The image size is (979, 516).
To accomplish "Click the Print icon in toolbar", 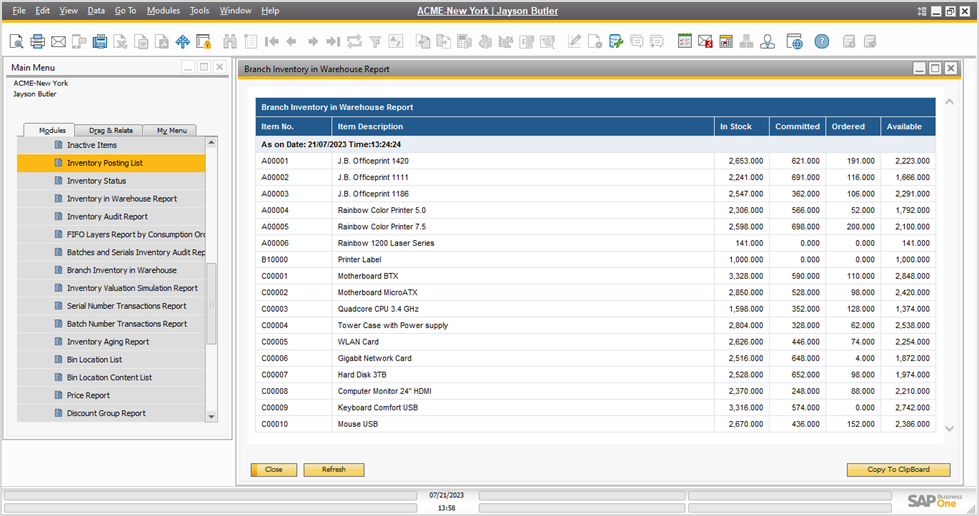I will coord(37,41).
